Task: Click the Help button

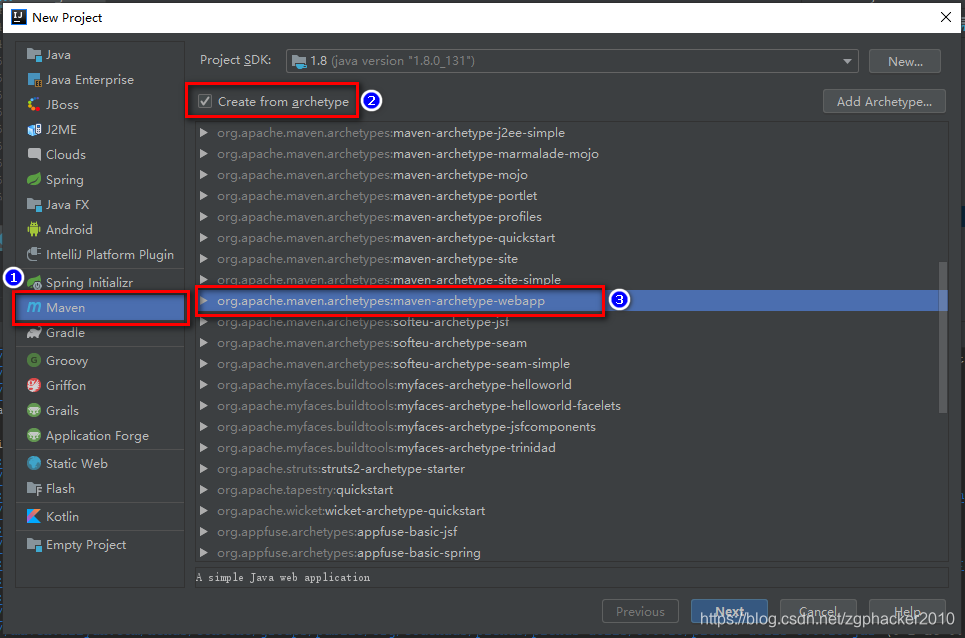Action: point(907,611)
